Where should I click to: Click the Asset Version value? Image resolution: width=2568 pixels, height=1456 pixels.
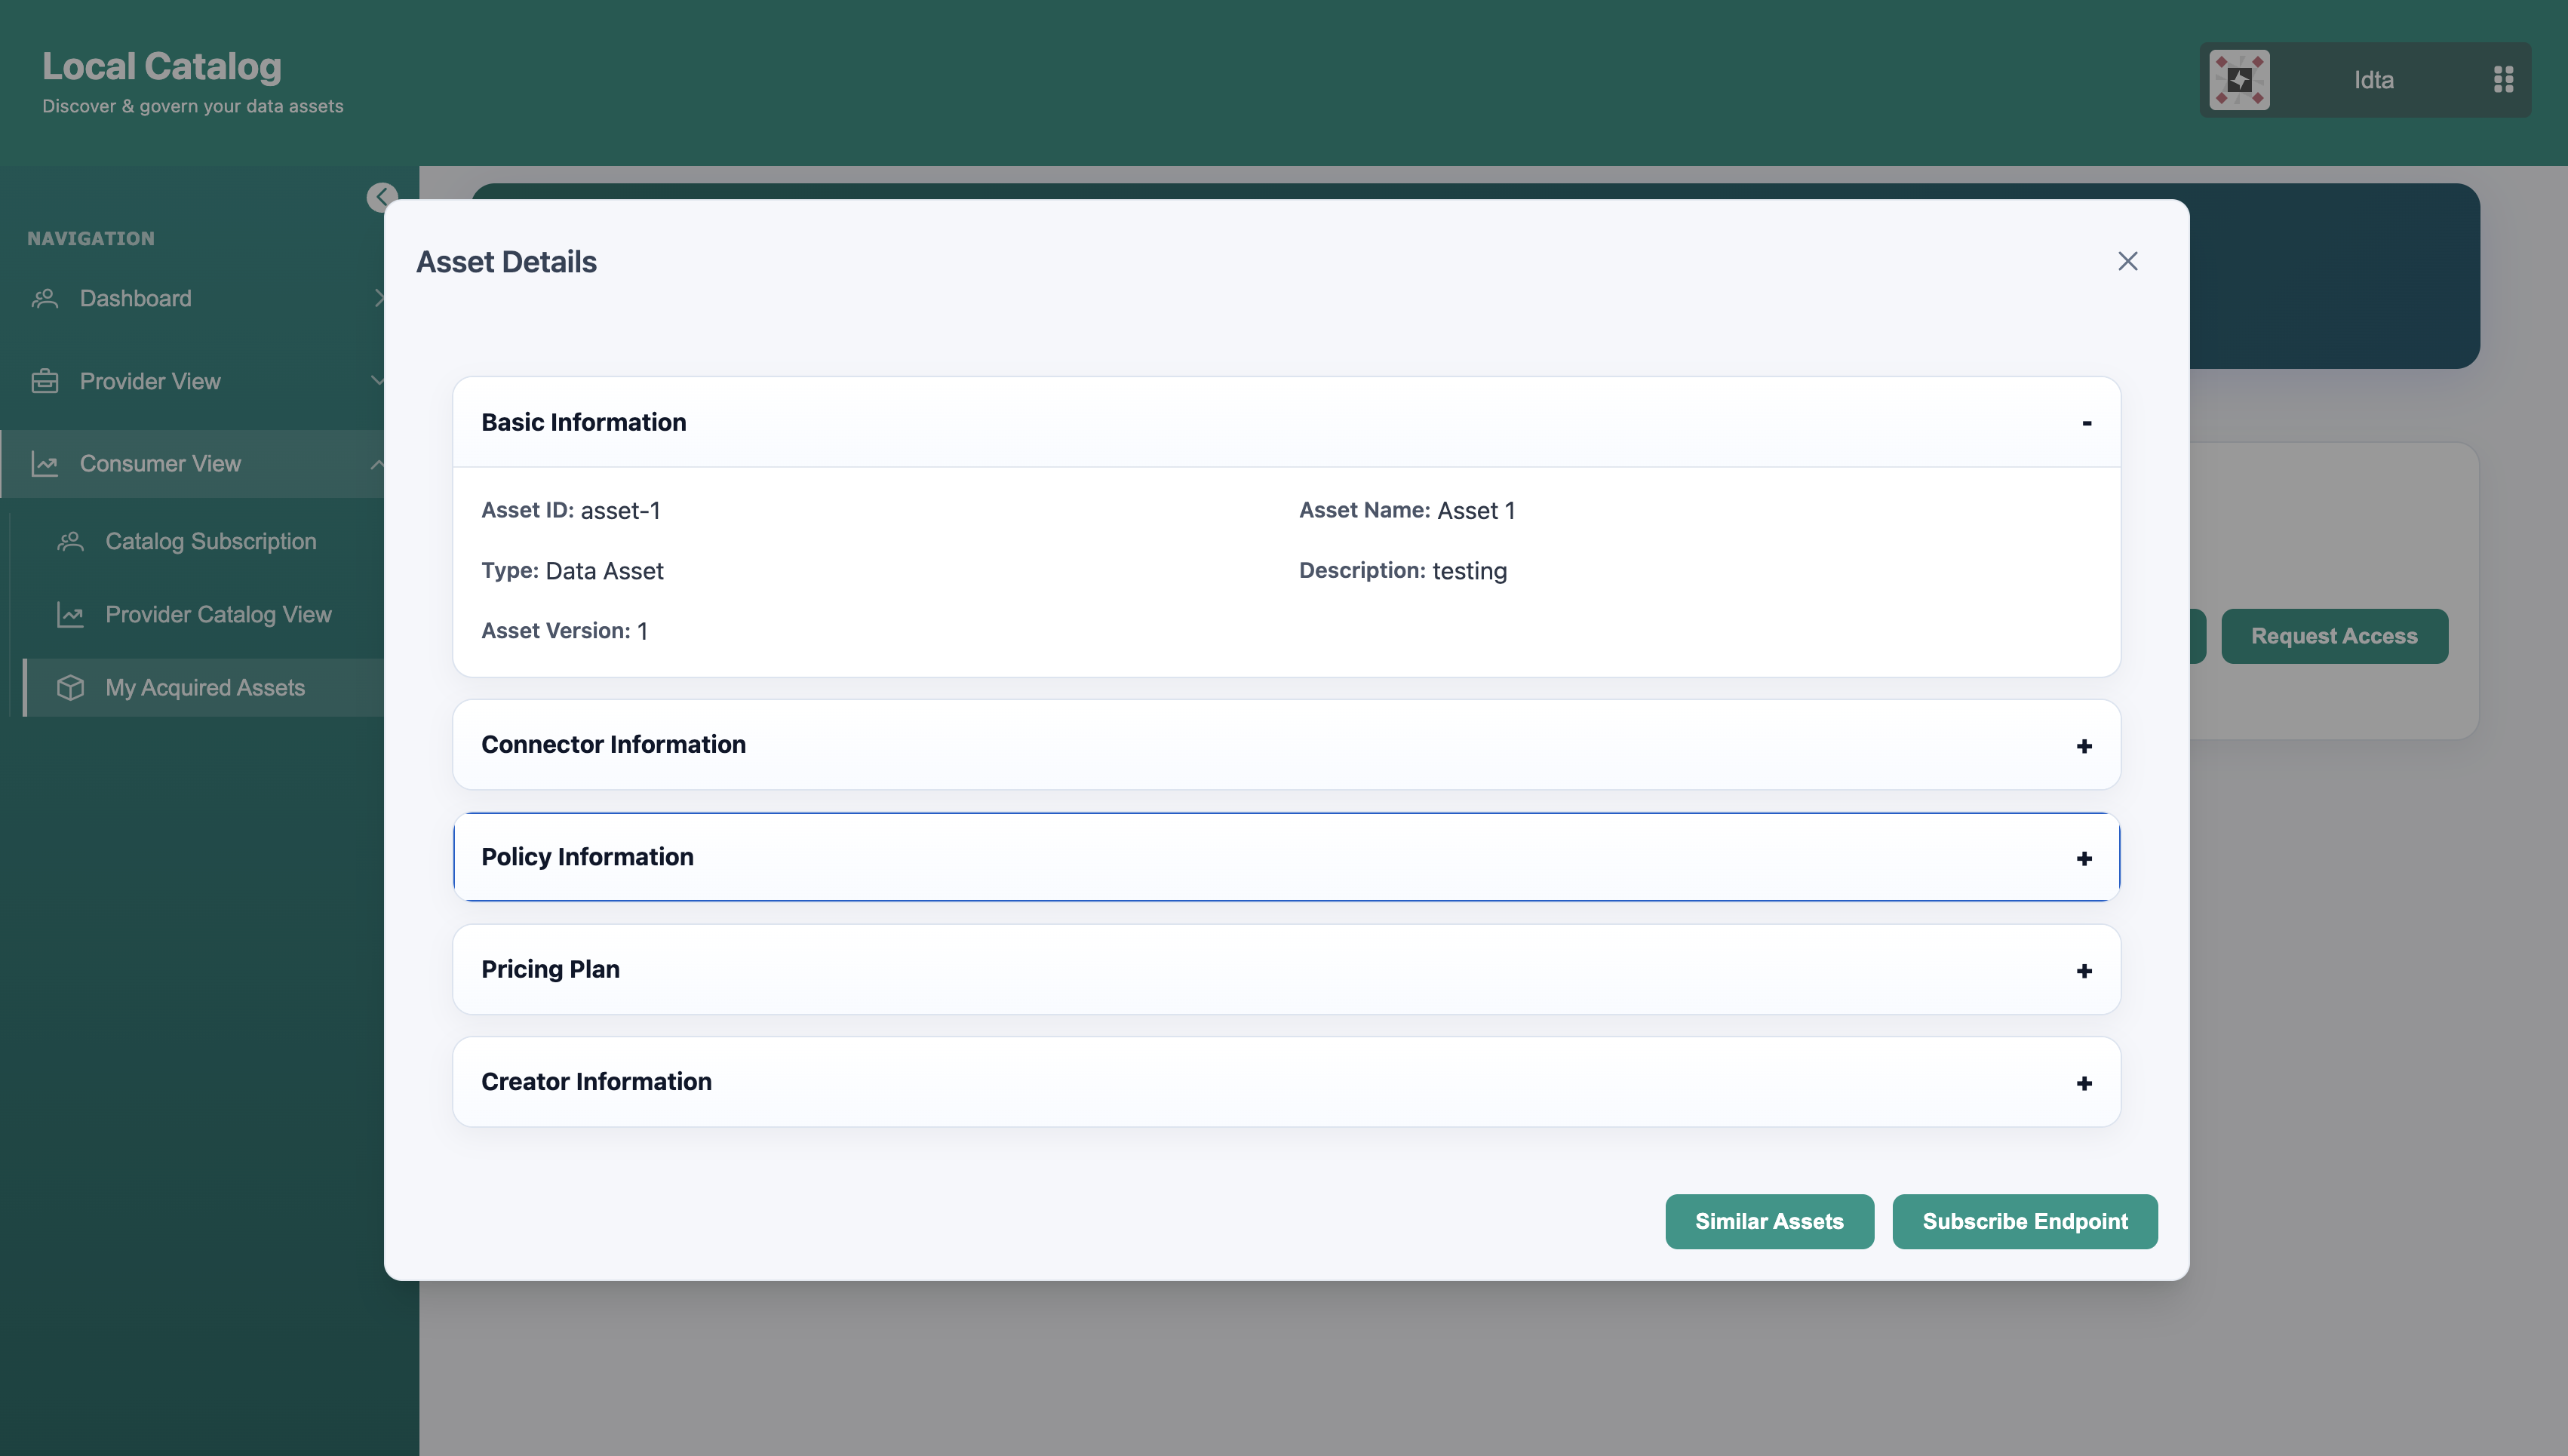point(642,631)
